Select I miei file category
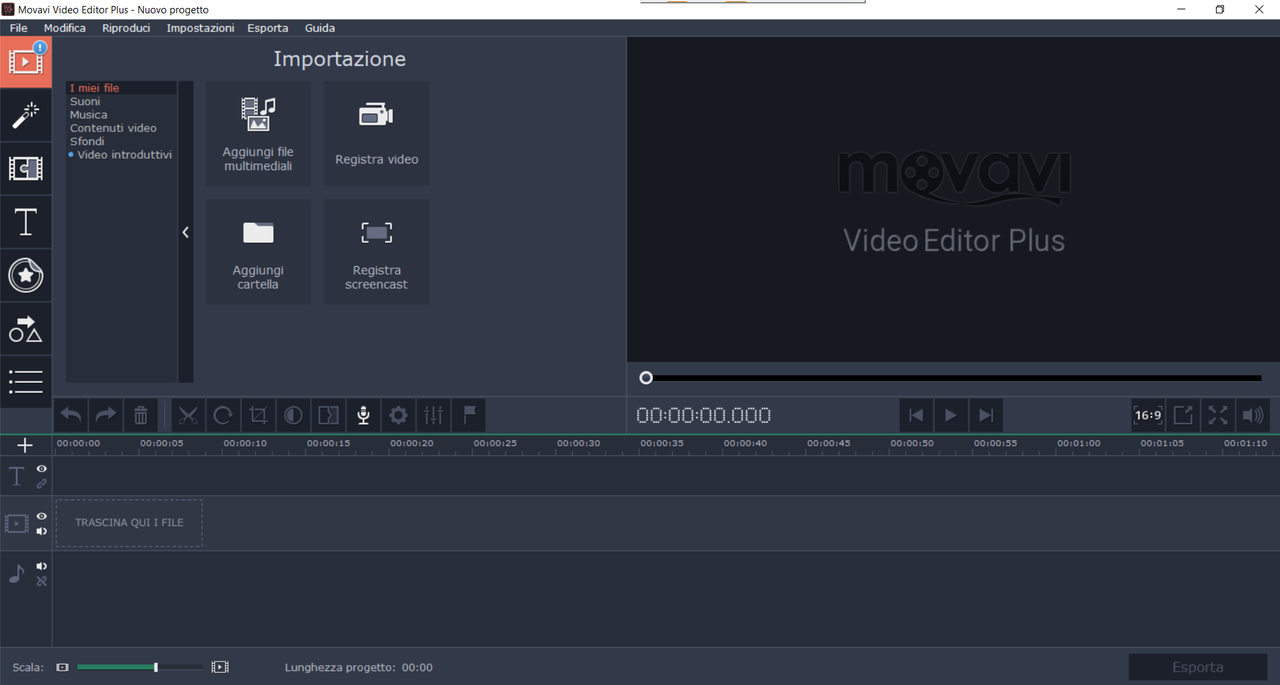Viewport: 1280px width, 685px height. coord(121,88)
